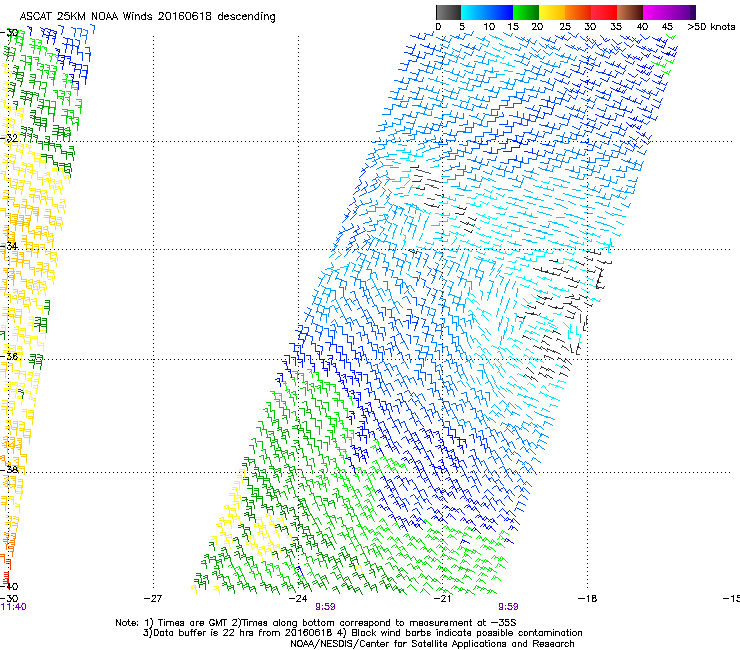The height and width of the screenshot is (650, 740).
Task: Click the latitude label '-40'
Action: pos(9,586)
